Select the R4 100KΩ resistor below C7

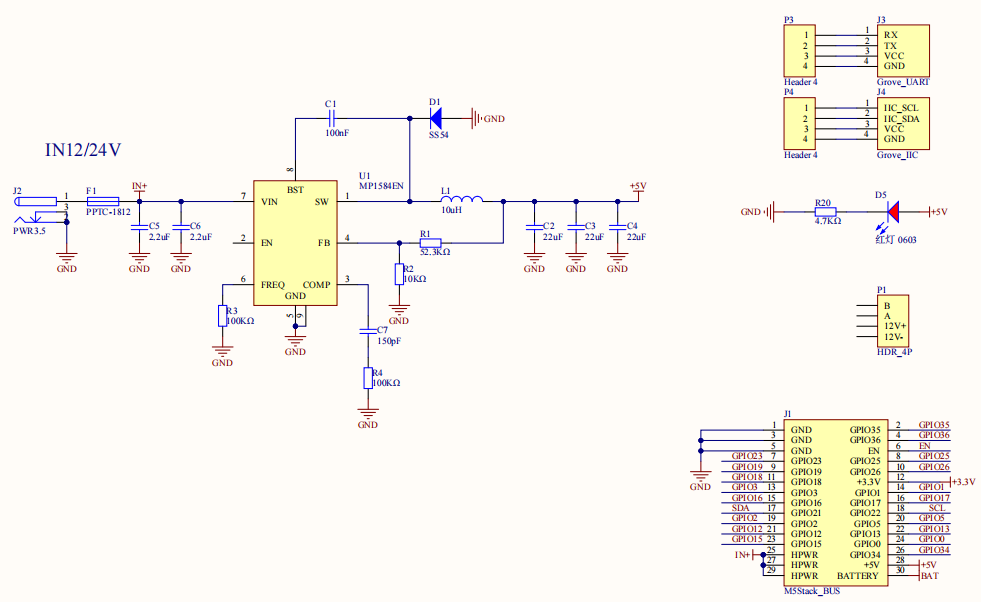tap(369, 378)
